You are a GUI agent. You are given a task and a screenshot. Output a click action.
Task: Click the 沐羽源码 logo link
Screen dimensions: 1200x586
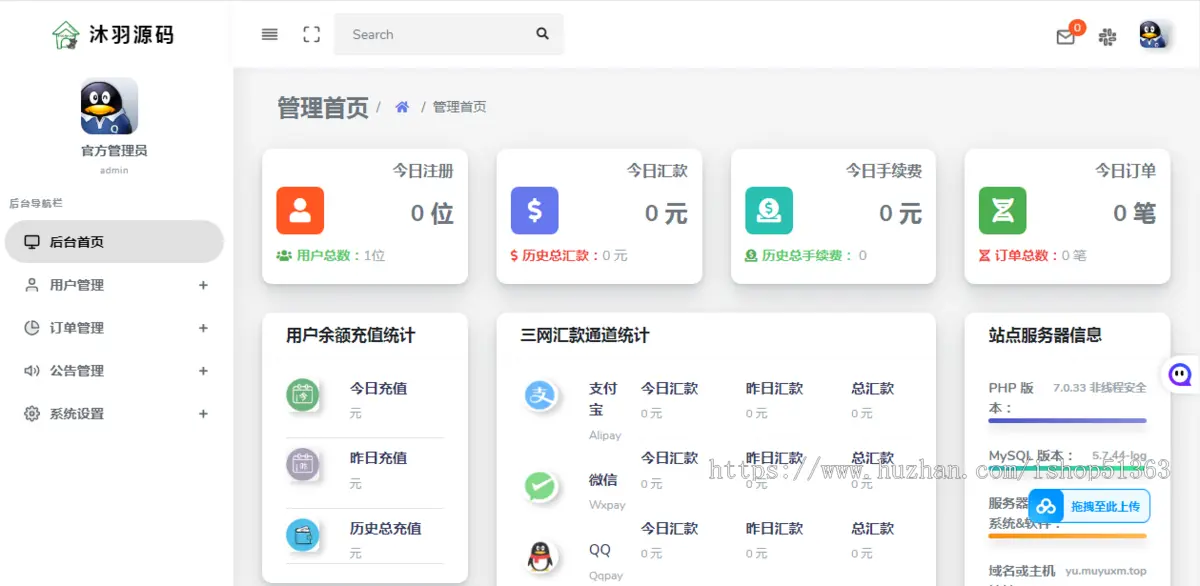[113, 35]
